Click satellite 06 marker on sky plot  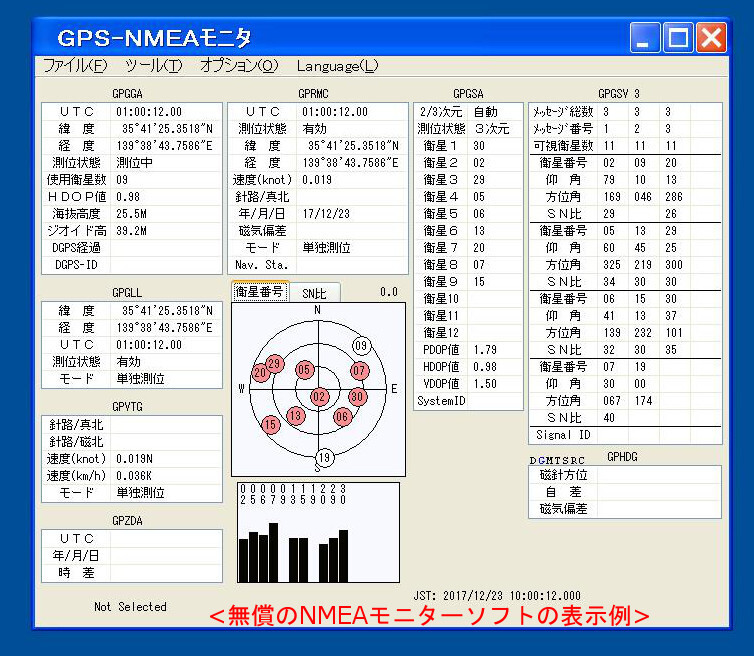pyautogui.click(x=342, y=416)
